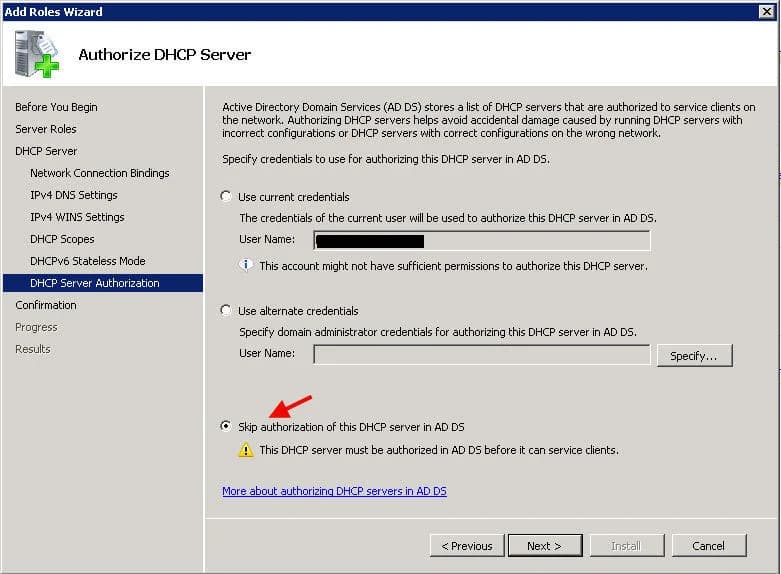Viewport: 781px width, 574px height.
Task: Click the credentials of the current user text
Action: click(x=448, y=218)
